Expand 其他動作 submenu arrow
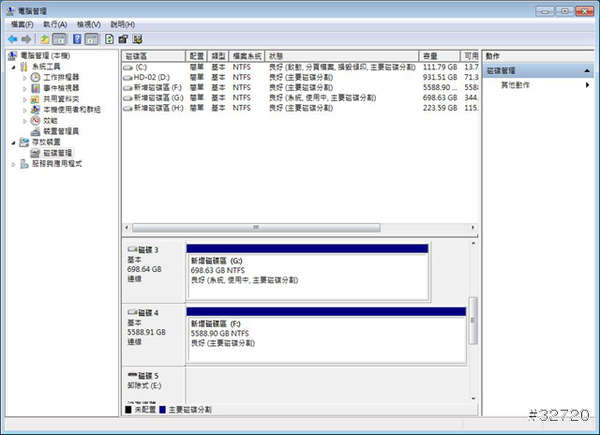600x435 pixels. 587,86
